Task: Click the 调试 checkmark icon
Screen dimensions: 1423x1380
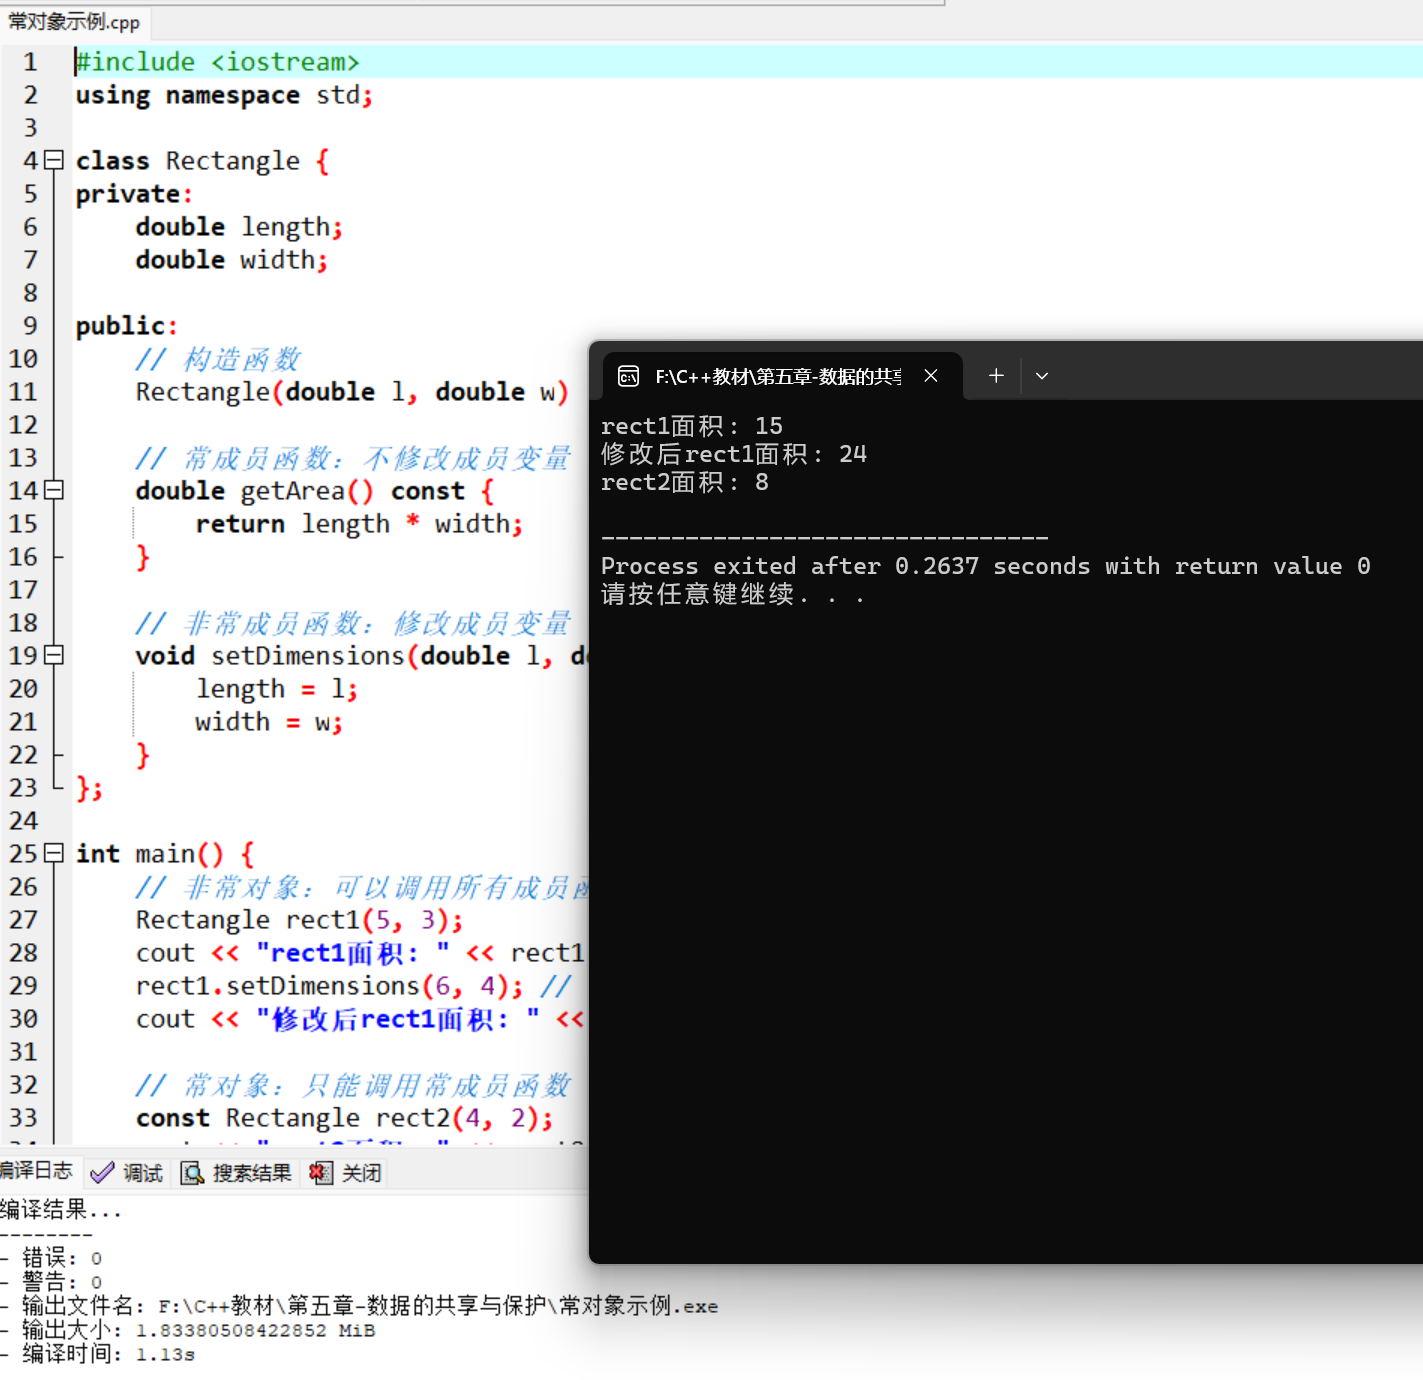Action: 102,1172
